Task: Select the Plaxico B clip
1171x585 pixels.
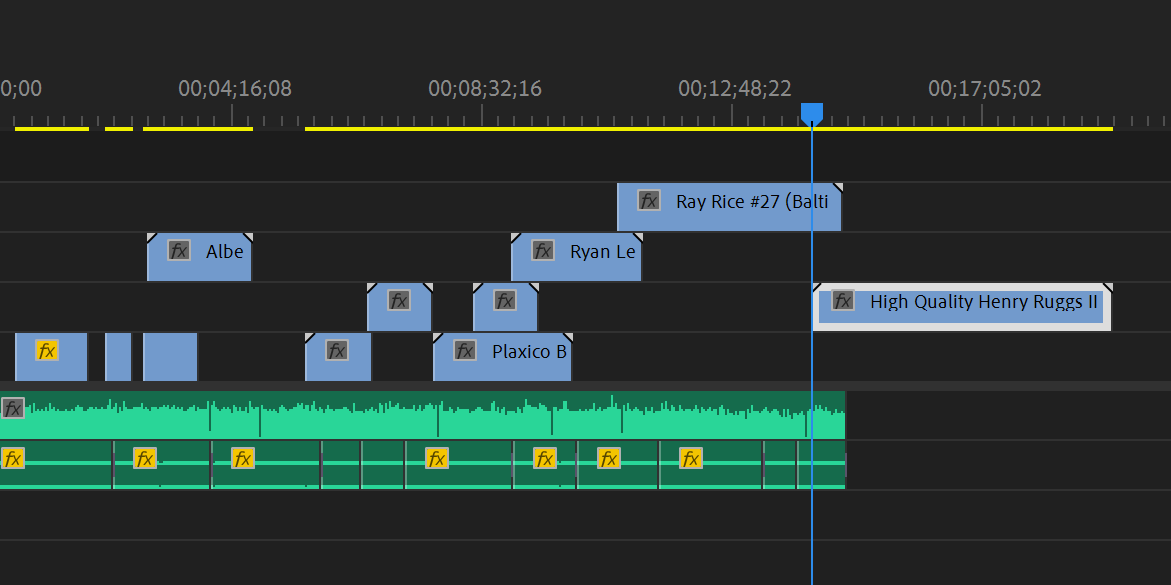Action: pos(503,357)
